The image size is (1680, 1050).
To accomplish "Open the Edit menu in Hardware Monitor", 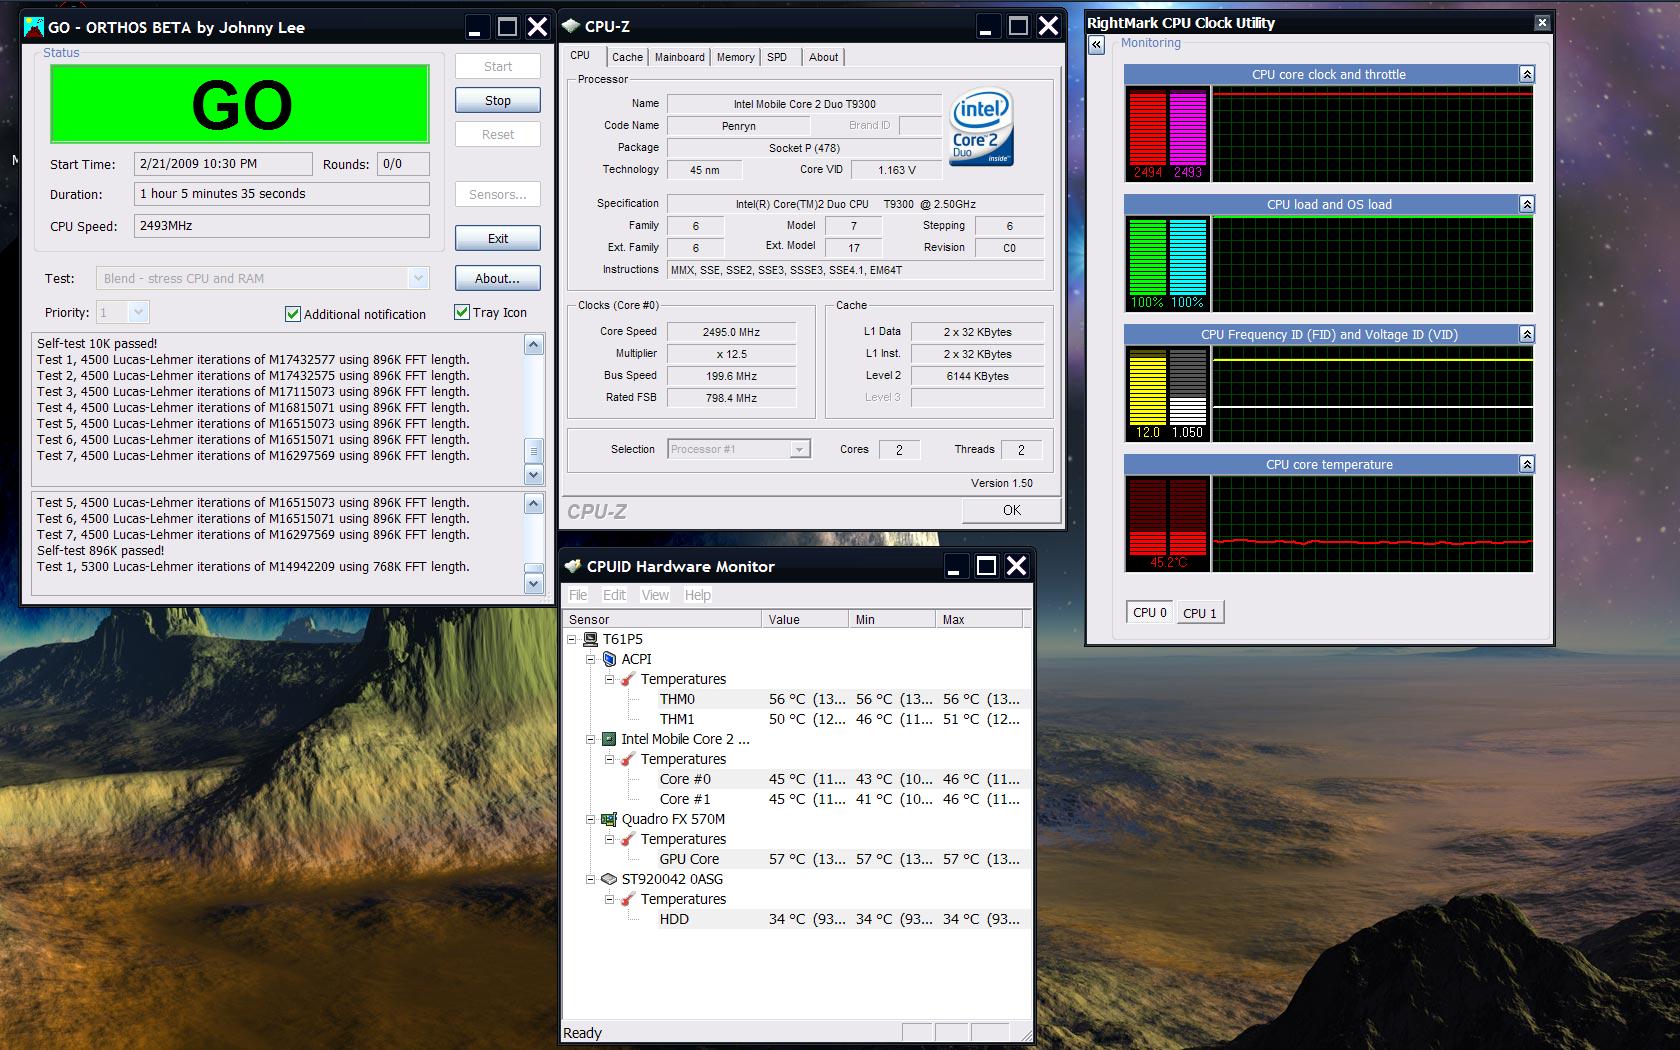I will point(614,595).
